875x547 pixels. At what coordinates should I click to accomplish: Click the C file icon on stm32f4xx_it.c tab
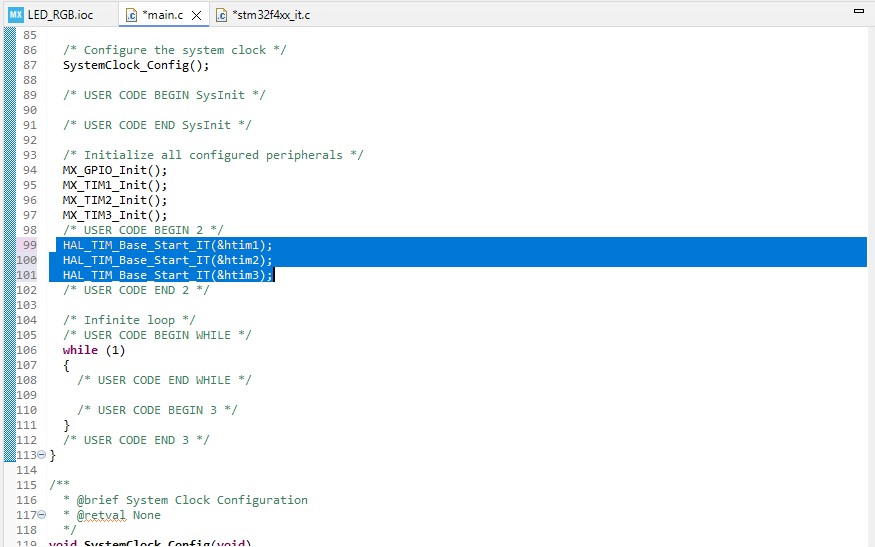(222, 15)
